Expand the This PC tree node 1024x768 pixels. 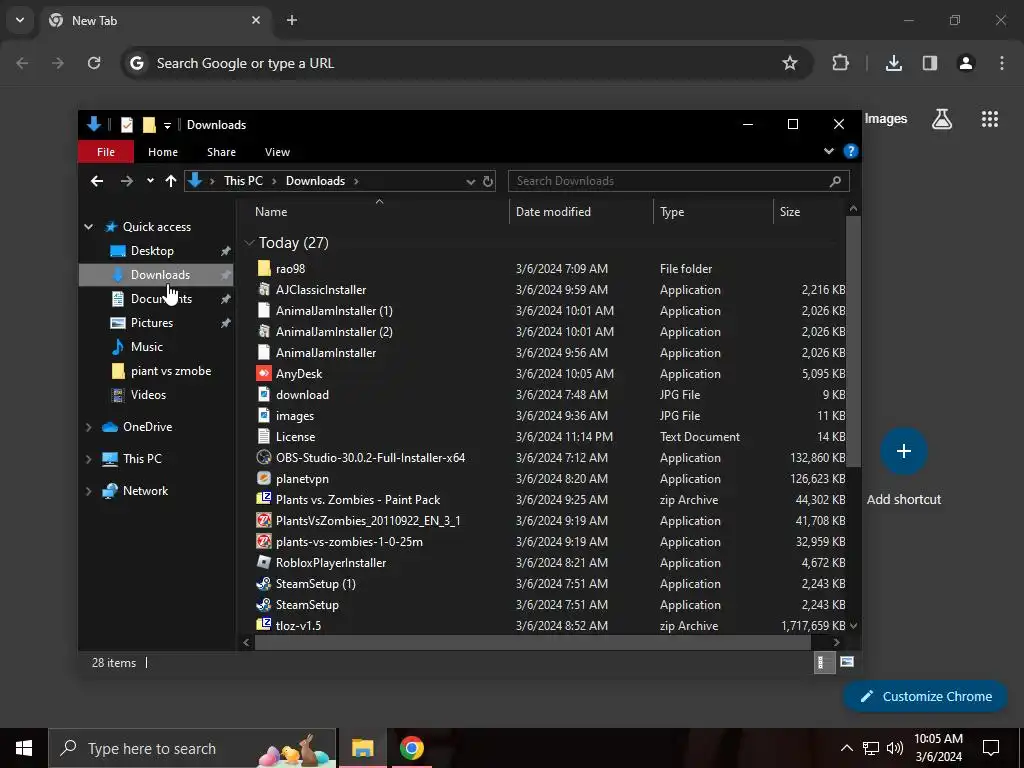coord(88,458)
